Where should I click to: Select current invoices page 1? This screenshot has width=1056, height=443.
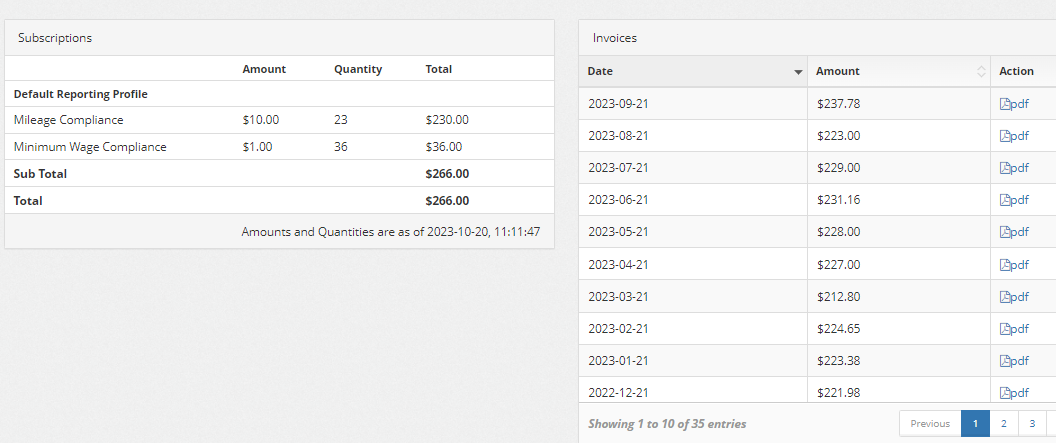tap(975, 424)
